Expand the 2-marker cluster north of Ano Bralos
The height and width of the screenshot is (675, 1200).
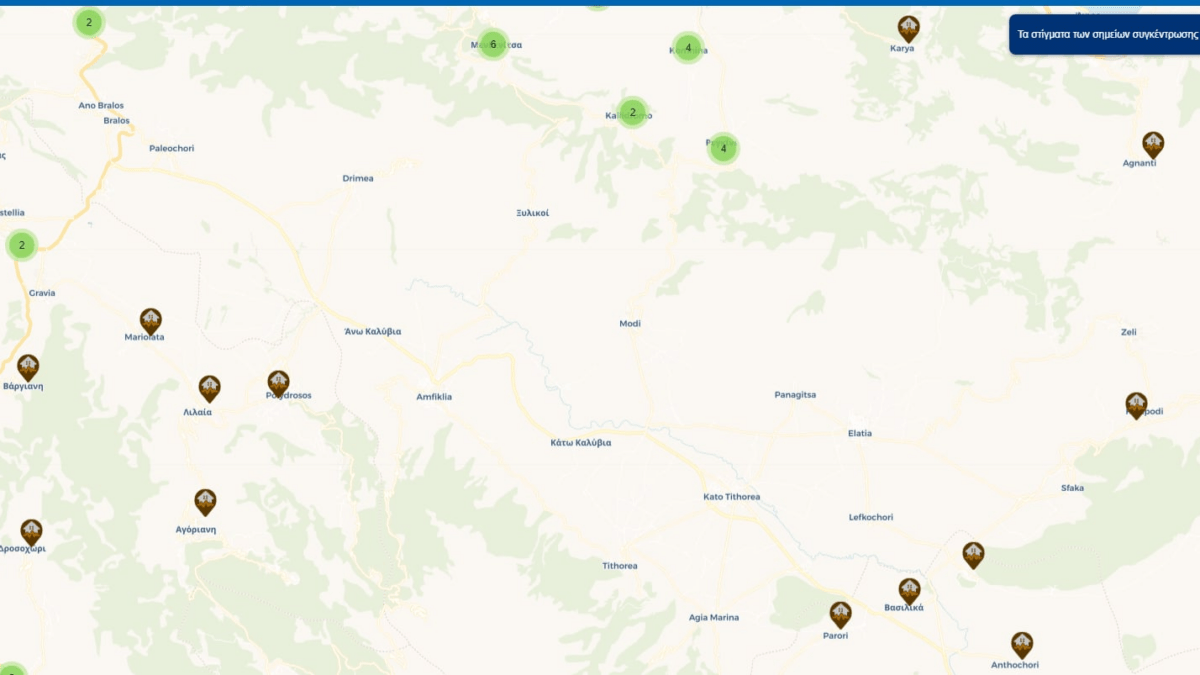[89, 22]
